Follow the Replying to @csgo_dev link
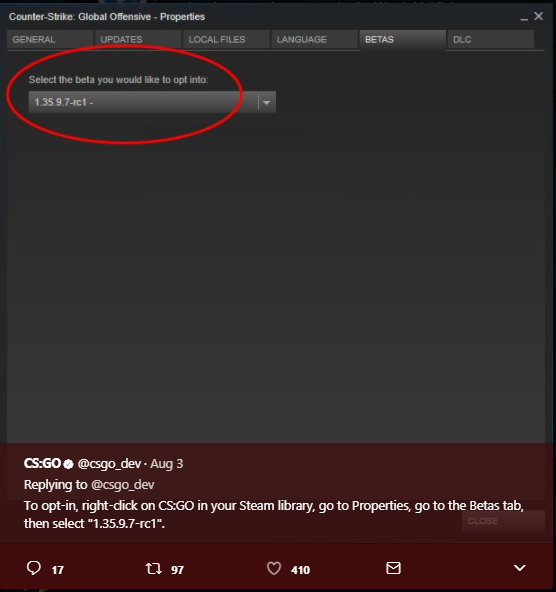Screen dimensions: 556x592 (123, 485)
